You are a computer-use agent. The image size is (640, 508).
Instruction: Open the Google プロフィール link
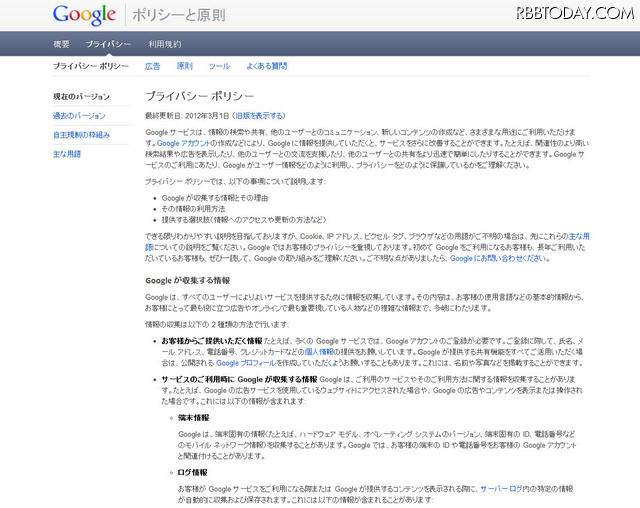coord(246,363)
